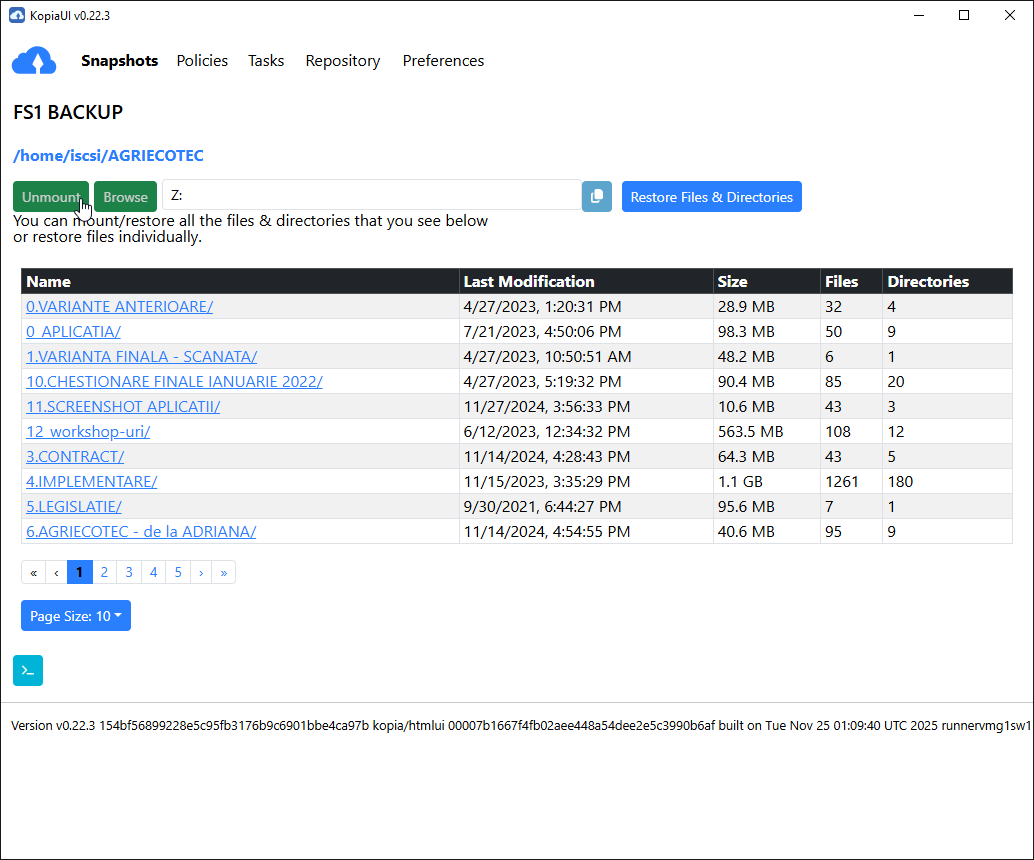Open the Policies tab
This screenshot has width=1034, height=860.
(202, 61)
